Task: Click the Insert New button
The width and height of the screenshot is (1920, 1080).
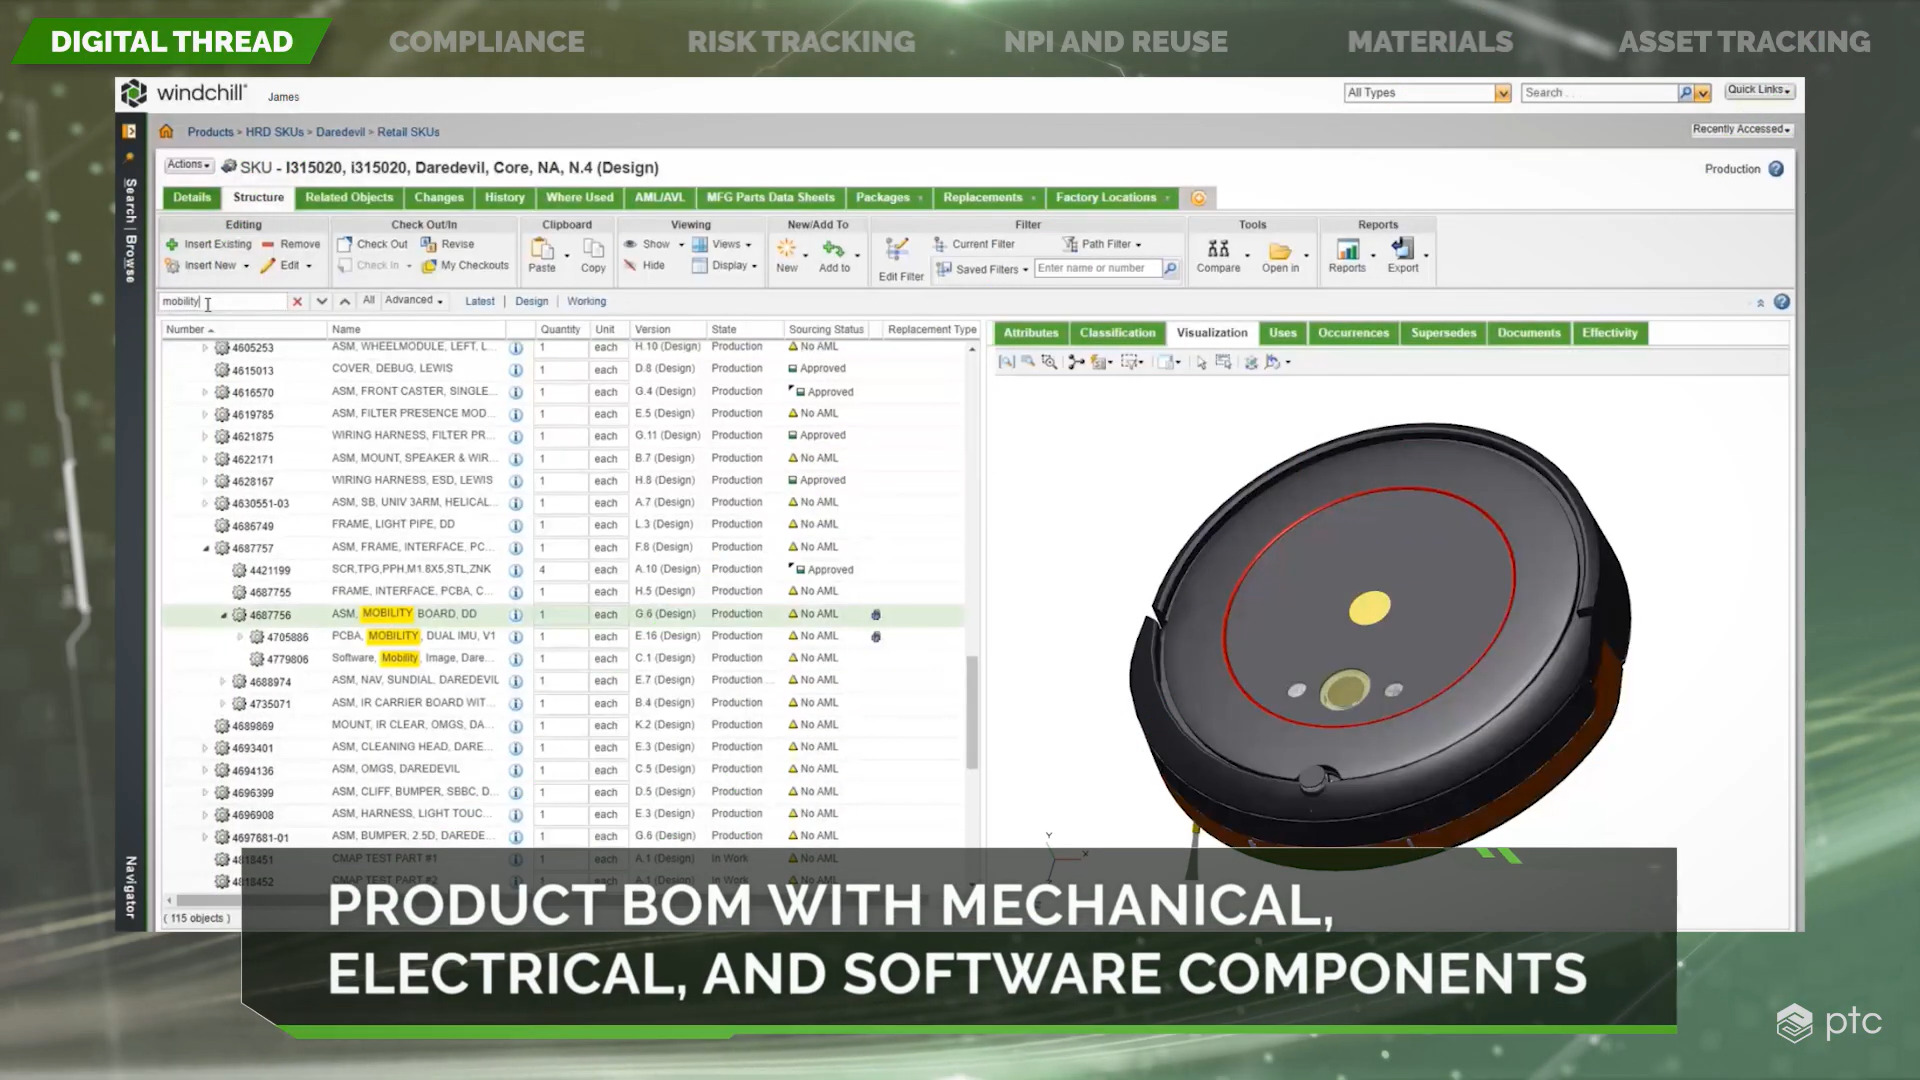Action: tap(208, 266)
